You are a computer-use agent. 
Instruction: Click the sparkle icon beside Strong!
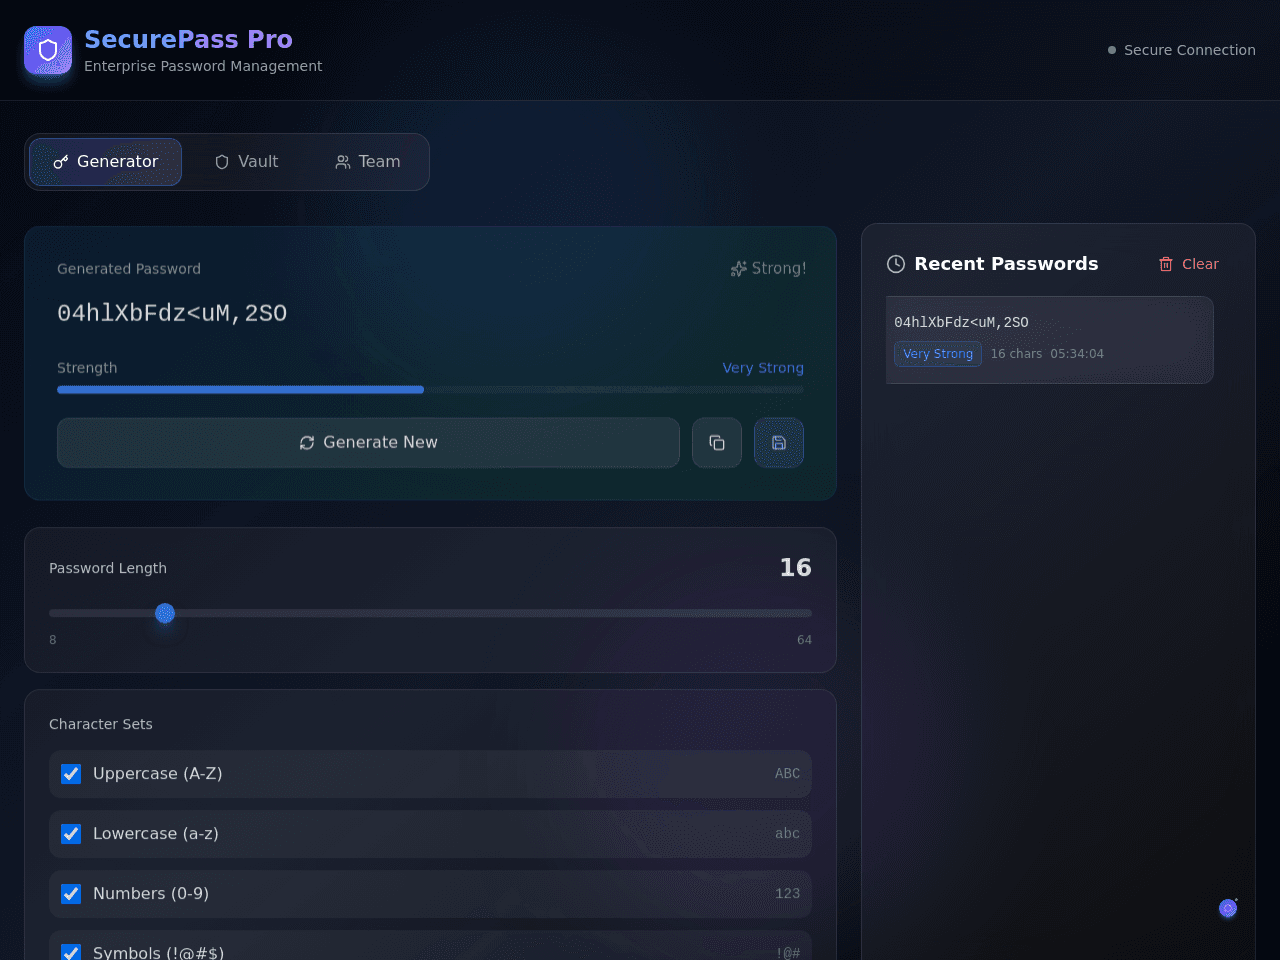pyautogui.click(x=739, y=268)
